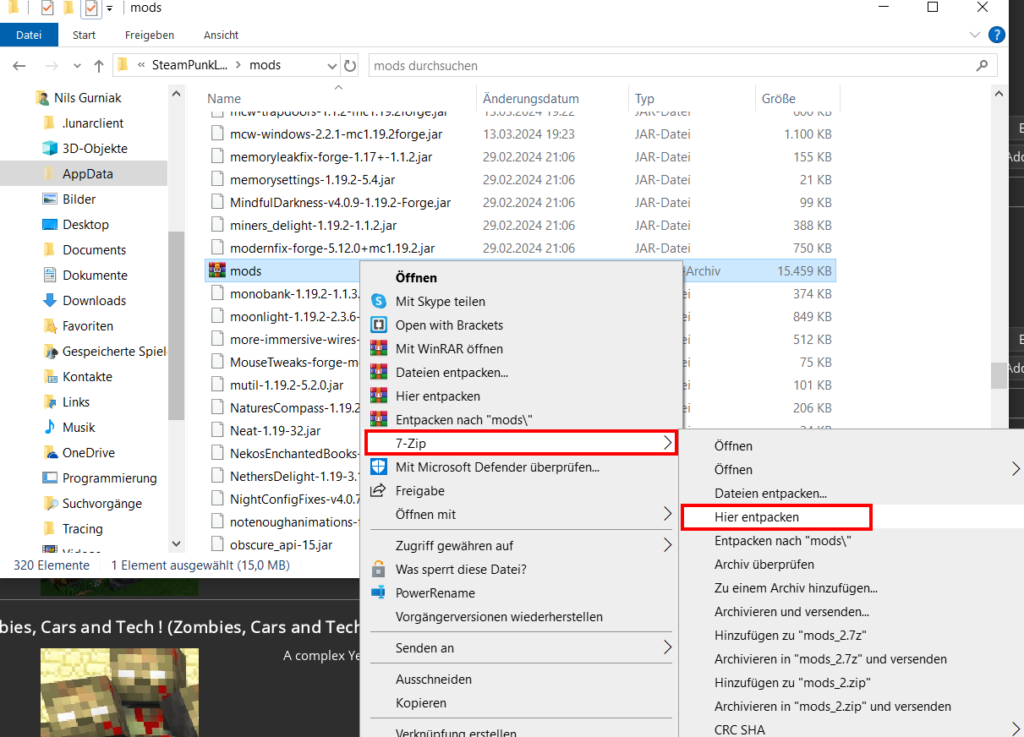This screenshot has height=737, width=1024.
Task: Open the Datei menu button
Action: (x=29, y=35)
